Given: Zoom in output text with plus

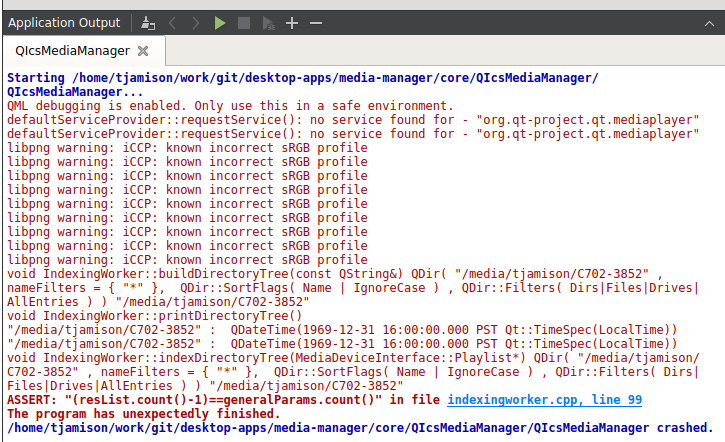Looking at the screenshot, I should point(292,23).
